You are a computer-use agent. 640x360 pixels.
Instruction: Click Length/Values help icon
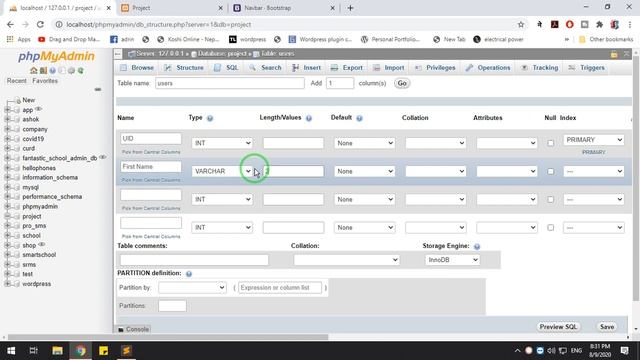click(x=309, y=118)
